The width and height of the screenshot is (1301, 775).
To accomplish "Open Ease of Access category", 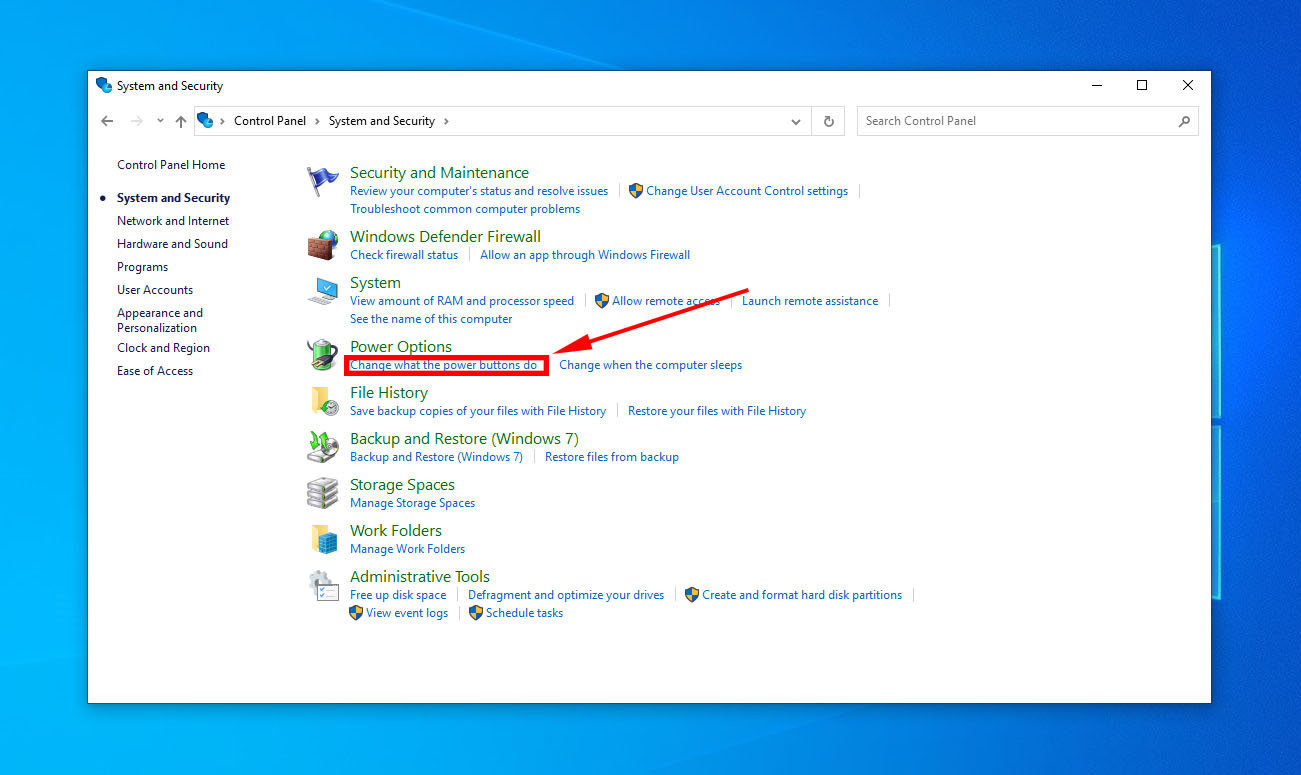I will pyautogui.click(x=155, y=371).
